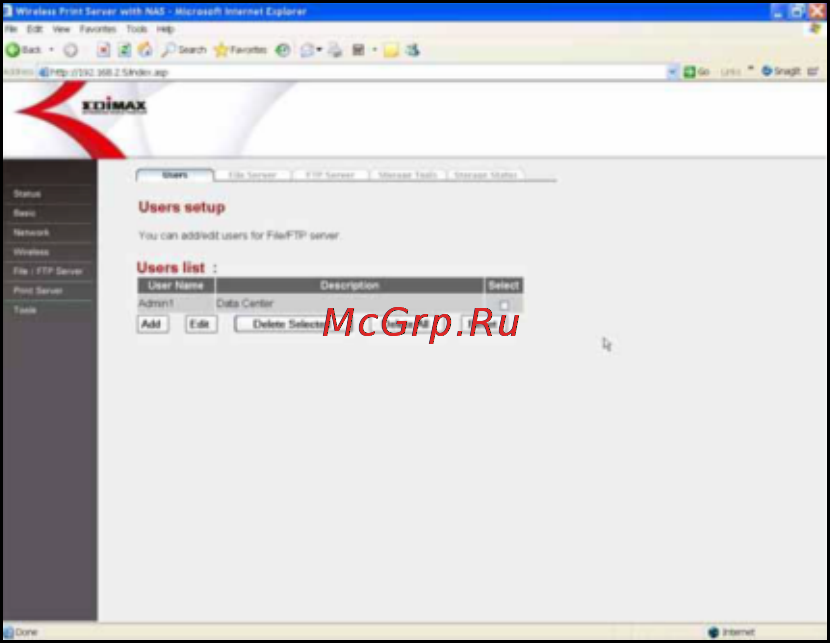Image resolution: width=830 pixels, height=643 pixels.
Task: Open the Search toolbar button
Action: [184, 50]
